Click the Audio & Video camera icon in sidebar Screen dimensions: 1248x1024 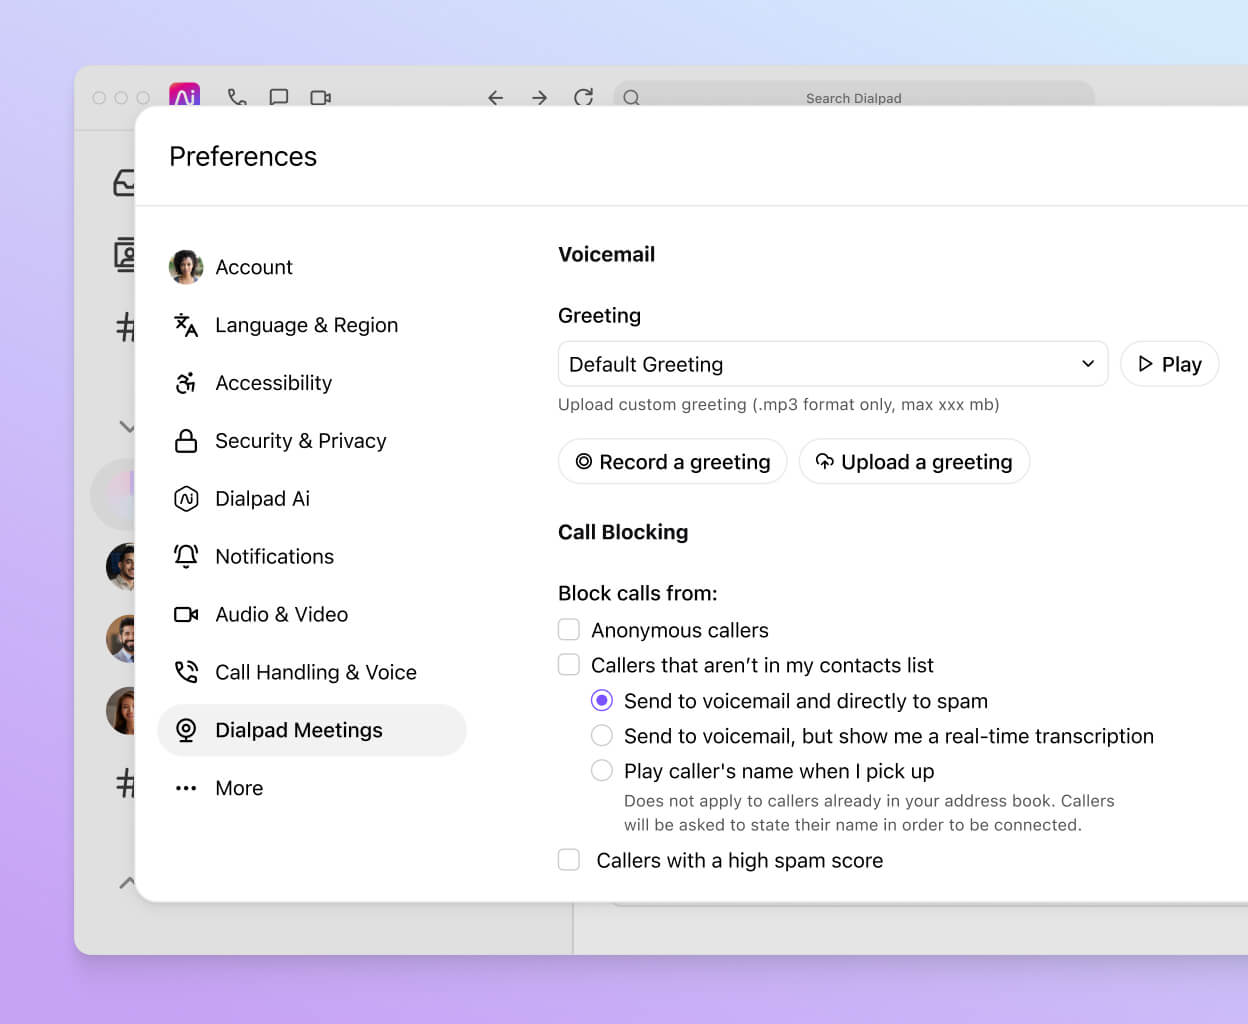[x=186, y=614]
